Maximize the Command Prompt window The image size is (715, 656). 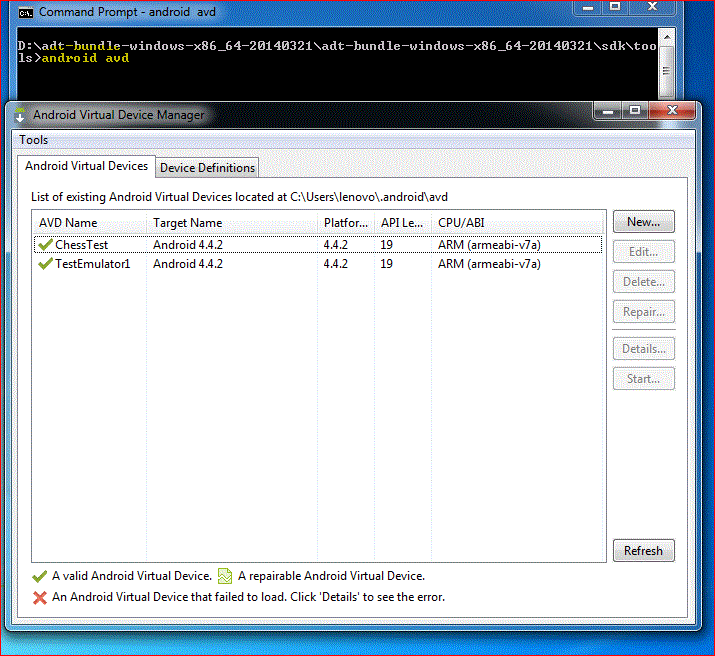pyautogui.click(x=615, y=7)
